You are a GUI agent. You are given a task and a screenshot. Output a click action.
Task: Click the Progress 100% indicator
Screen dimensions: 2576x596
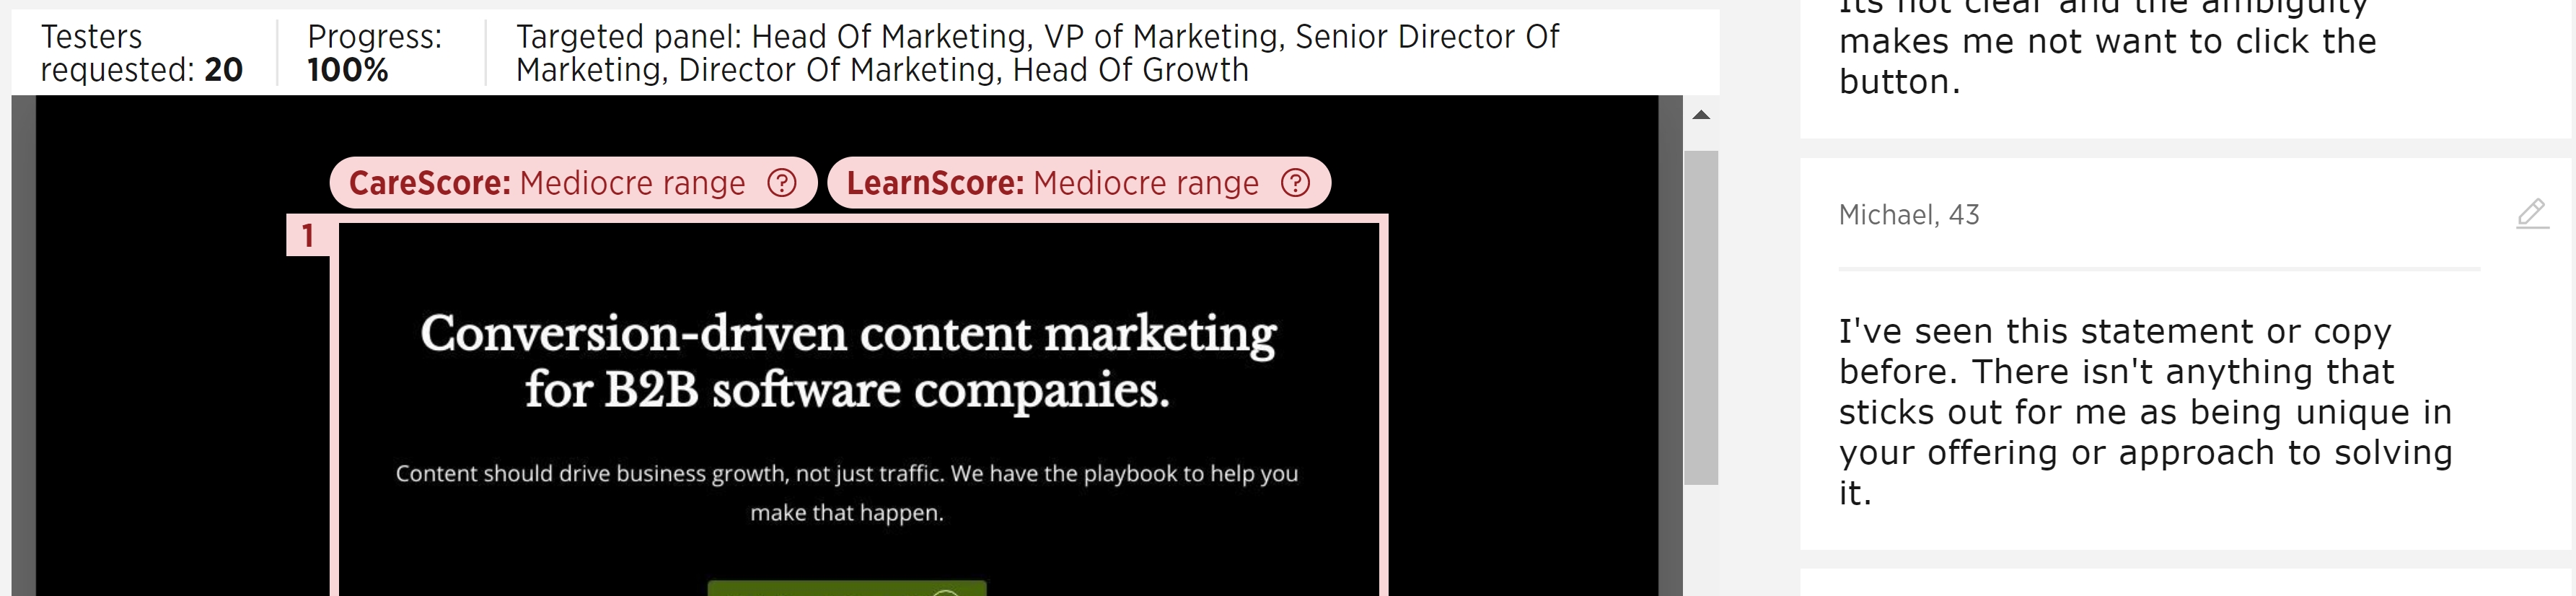pos(374,53)
